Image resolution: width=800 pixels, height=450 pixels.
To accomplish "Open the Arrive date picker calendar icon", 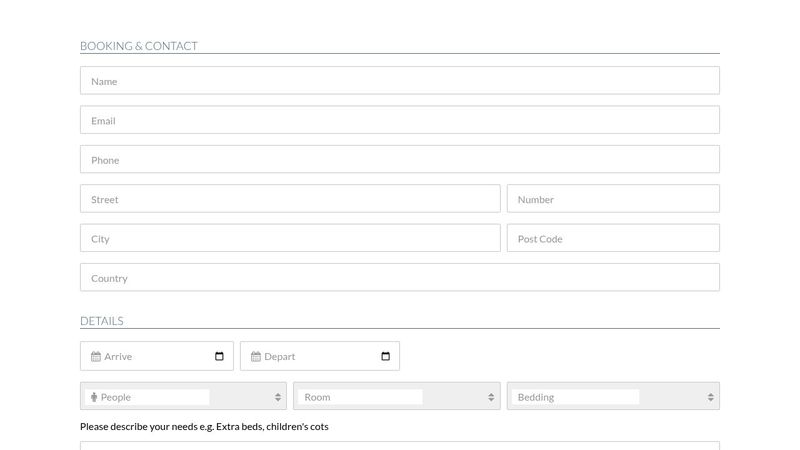I will [219, 356].
